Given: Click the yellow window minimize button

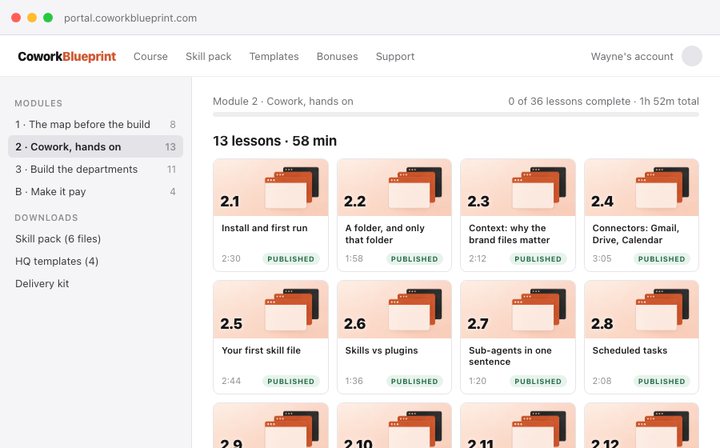Looking at the screenshot, I should pyautogui.click(x=32, y=17).
